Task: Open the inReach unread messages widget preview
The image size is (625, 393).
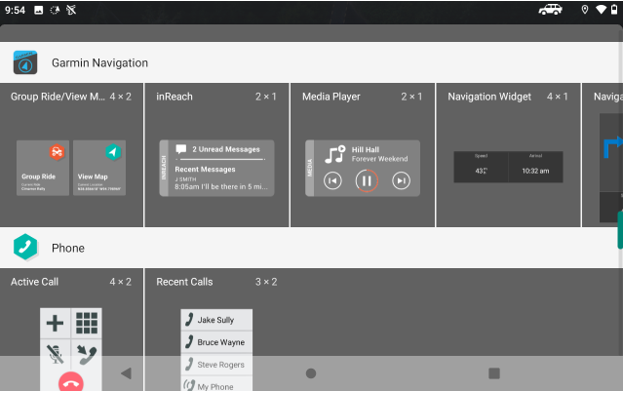Action: 217,168
